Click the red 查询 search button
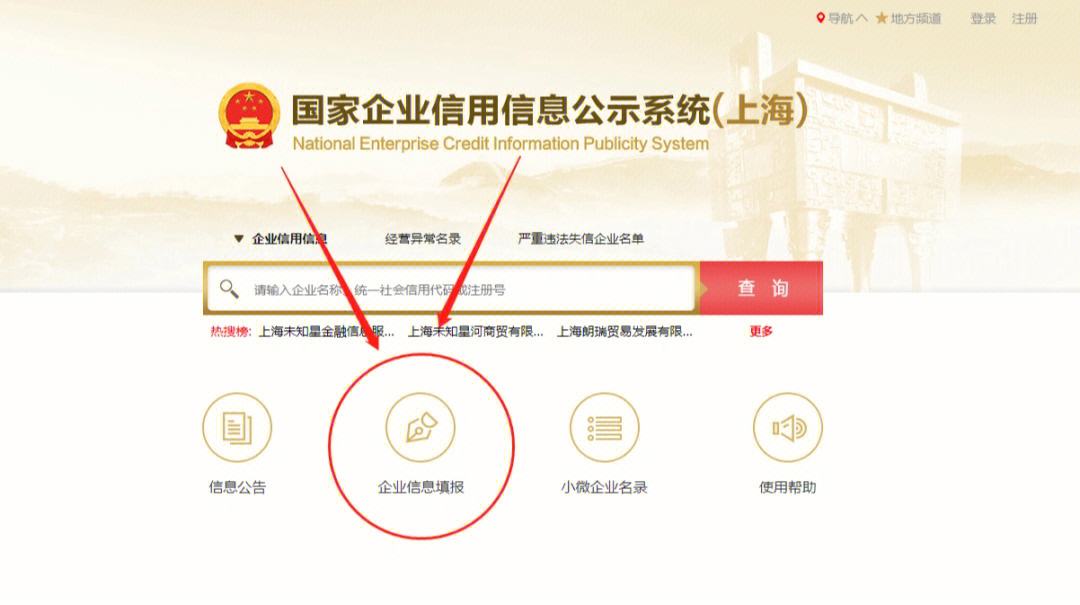Image resolution: width=1080 pixels, height=605 pixels. pyautogui.click(x=761, y=288)
